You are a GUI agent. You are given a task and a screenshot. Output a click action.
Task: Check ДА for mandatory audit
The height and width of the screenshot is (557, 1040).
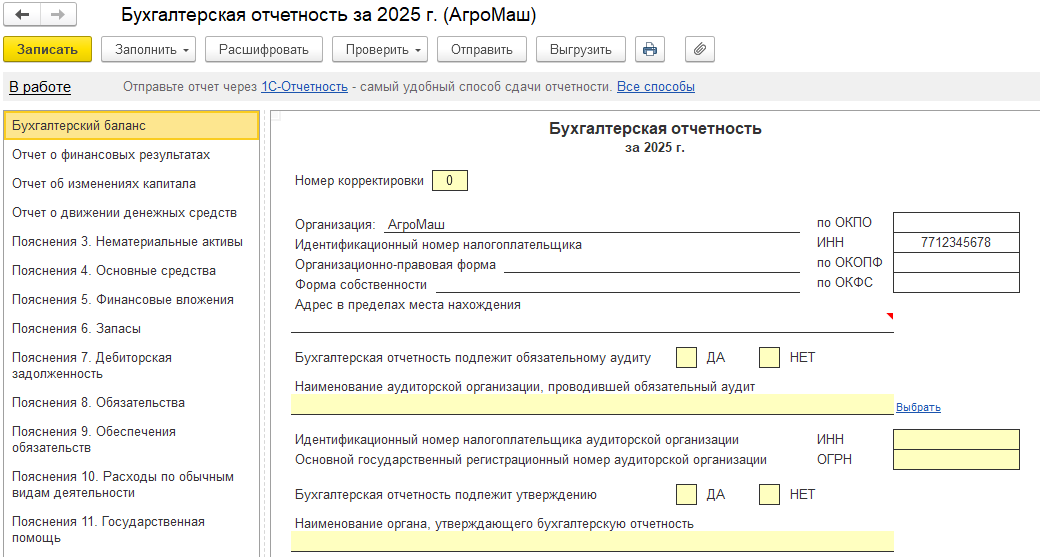pyautogui.click(x=686, y=357)
